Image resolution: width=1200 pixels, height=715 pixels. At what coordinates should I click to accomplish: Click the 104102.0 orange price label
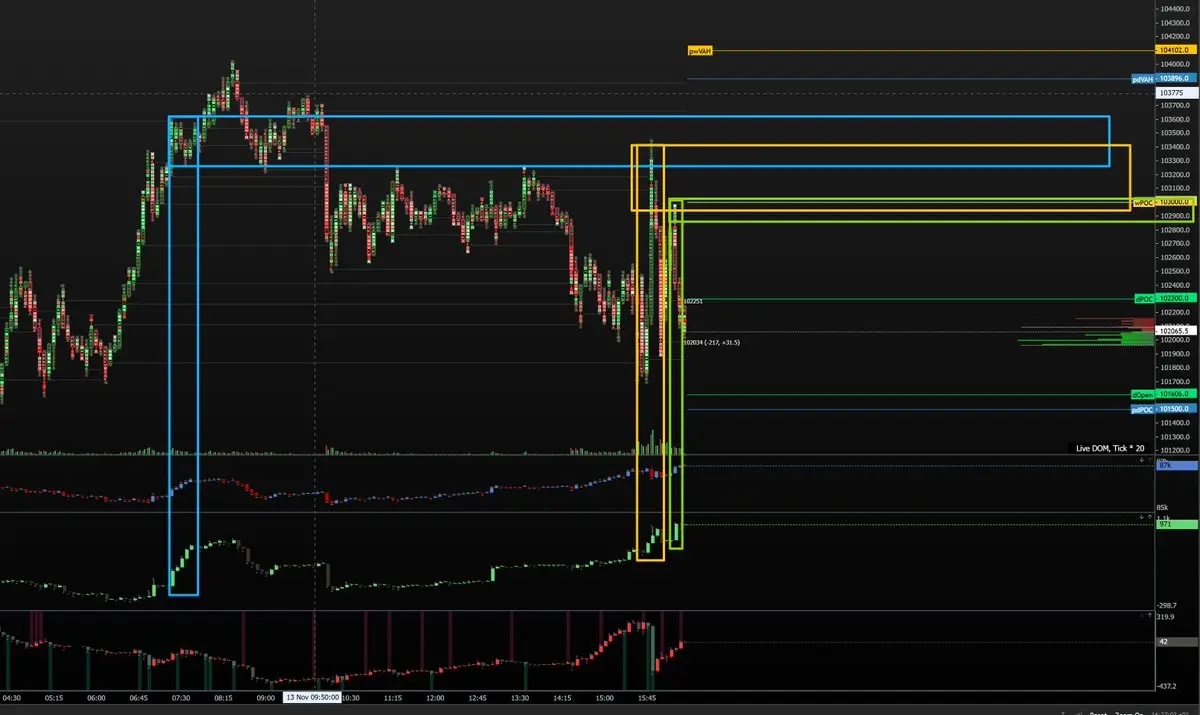coord(1175,50)
